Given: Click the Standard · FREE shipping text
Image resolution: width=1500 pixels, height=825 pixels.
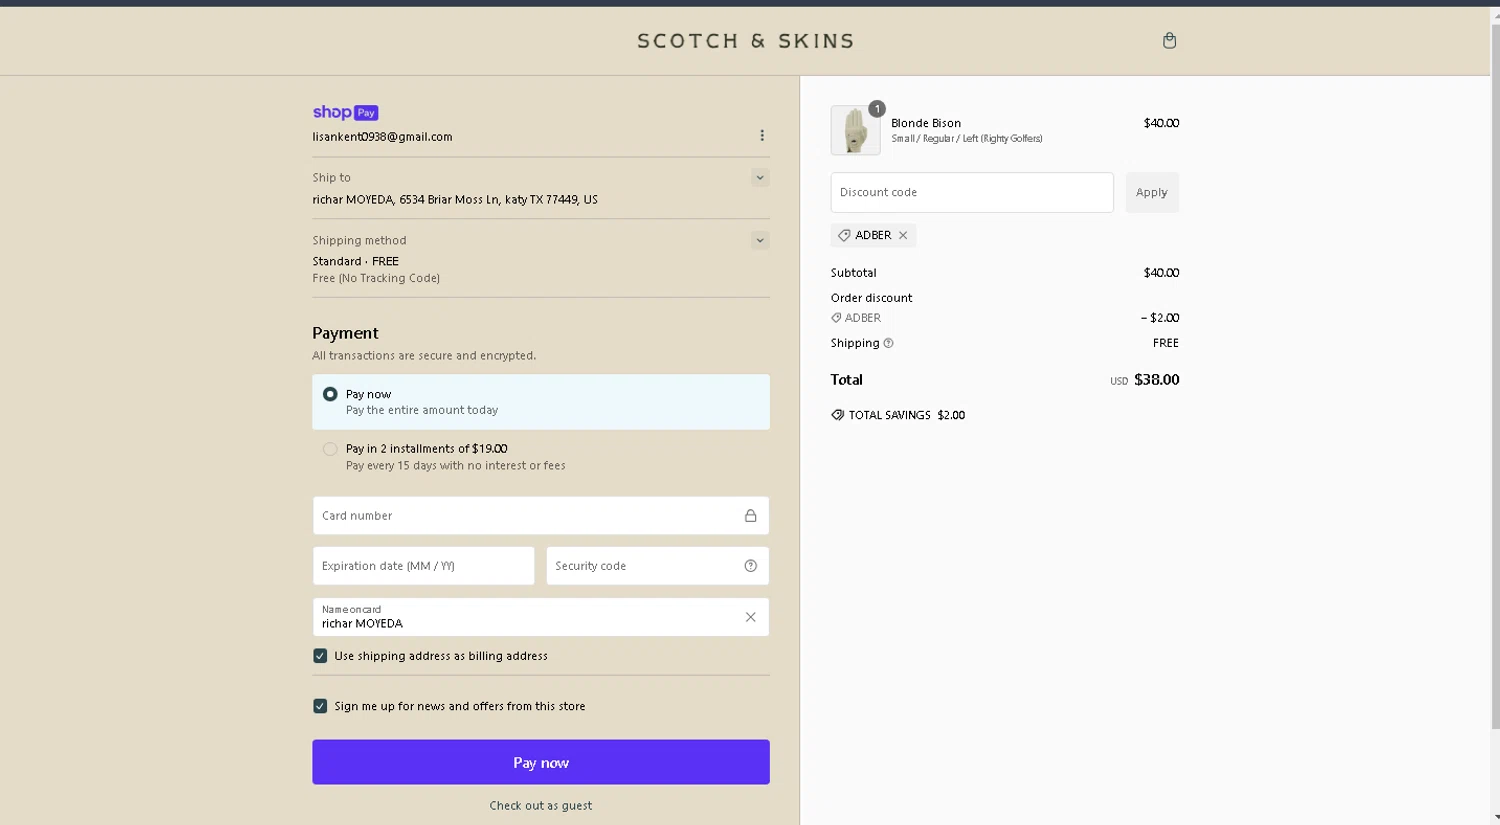Looking at the screenshot, I should (355, 262).
